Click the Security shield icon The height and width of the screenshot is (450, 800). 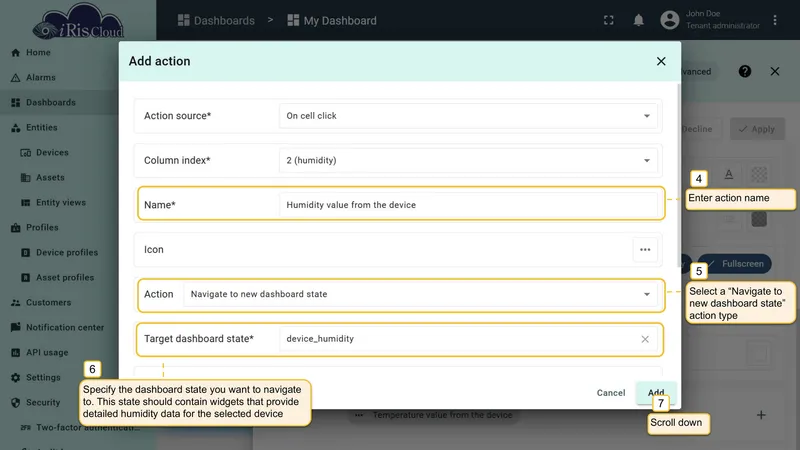15,403
